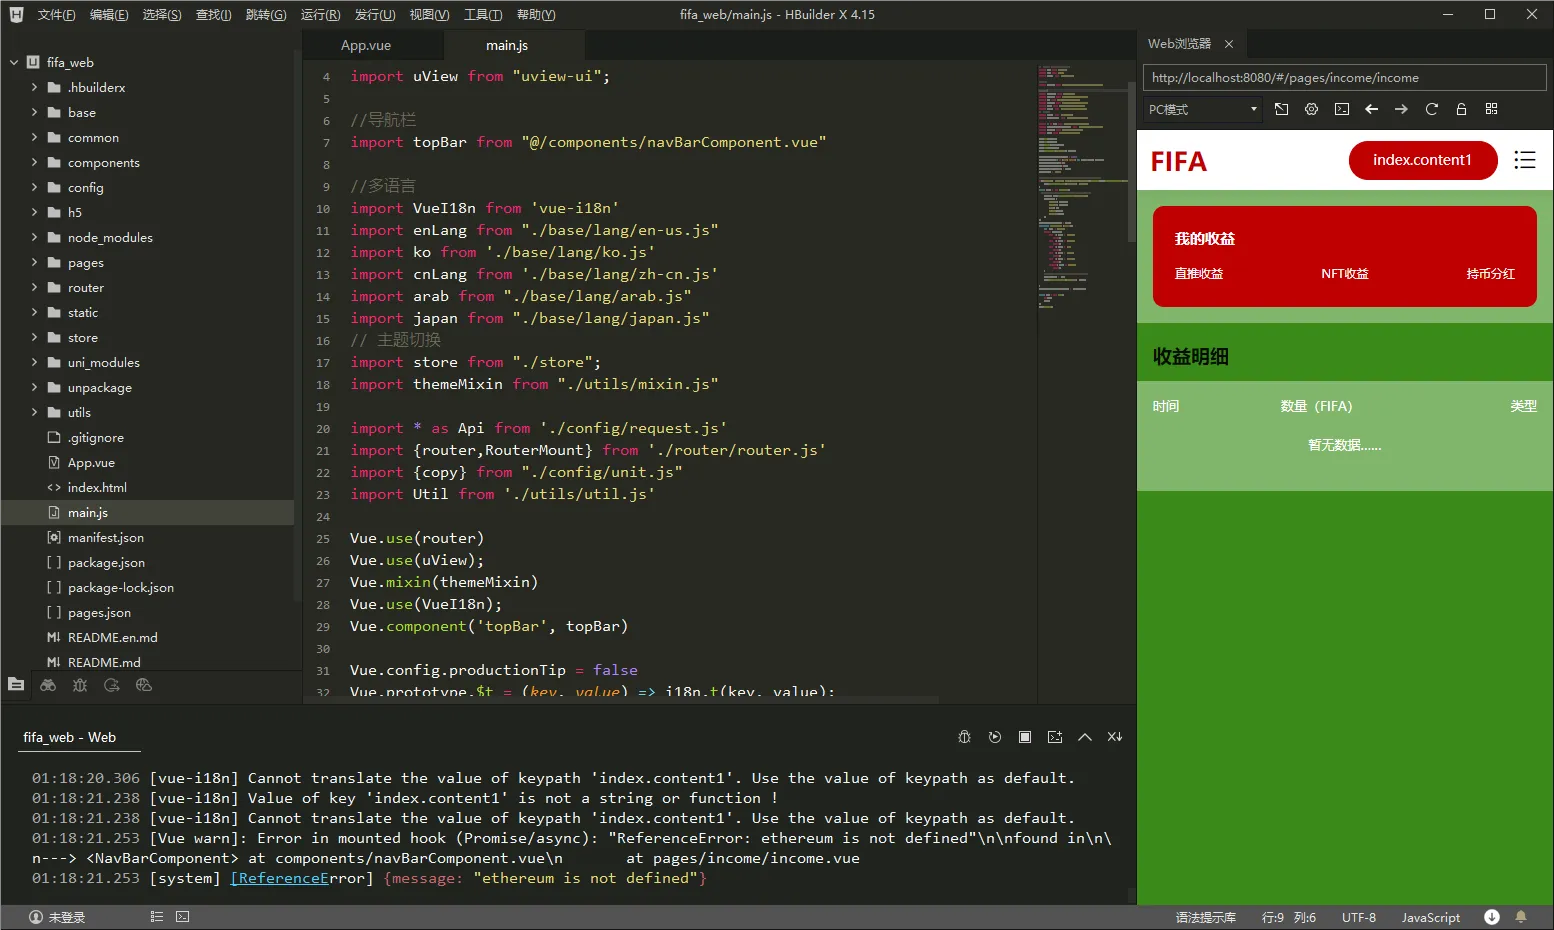1554x930 pixels.
Task: Expand the router folder
Action: coord(34,287)
